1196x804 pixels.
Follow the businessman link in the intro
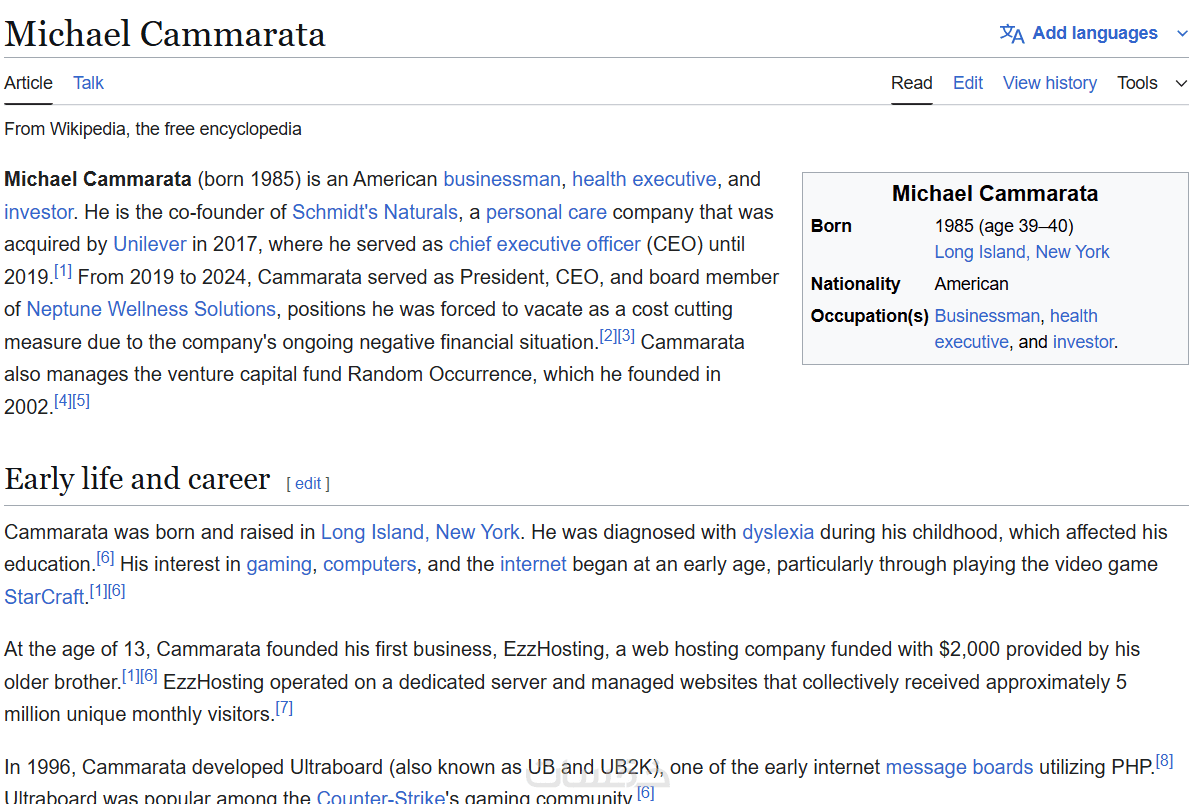[x=502, y=179]
